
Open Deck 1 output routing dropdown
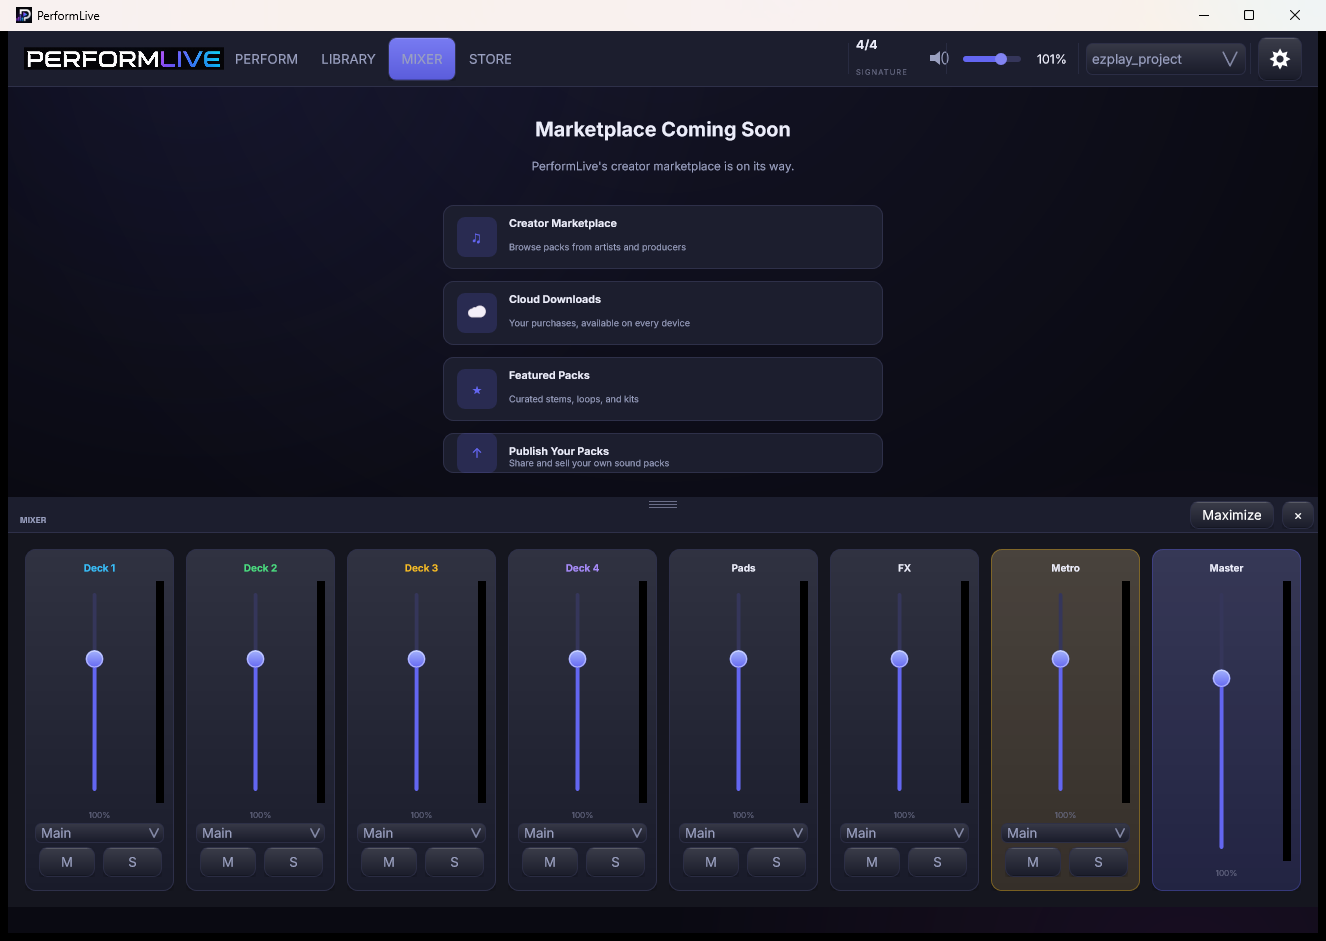click(100, 833)
